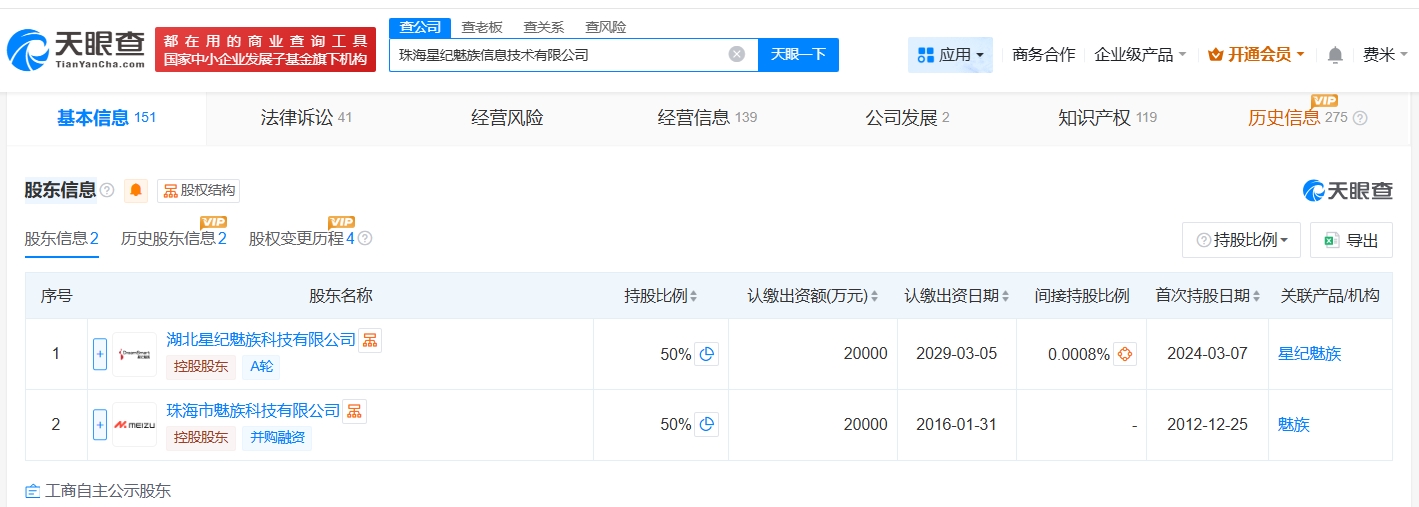Clear search box with the X icon
The width and height of the screenshot is (1419, 507).
click(737, 55)
